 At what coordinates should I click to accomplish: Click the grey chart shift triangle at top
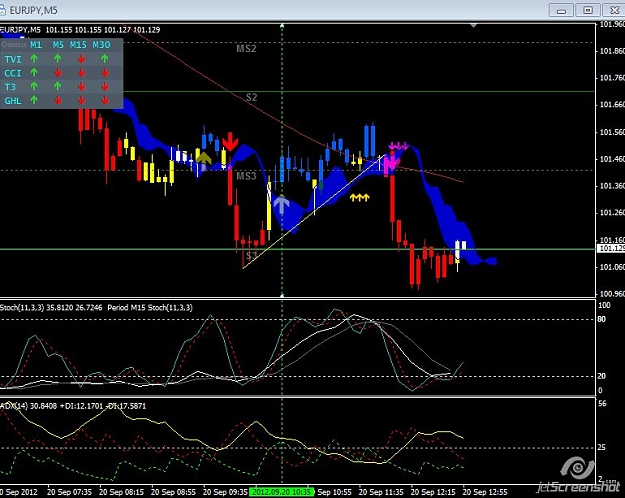(473, 26)
